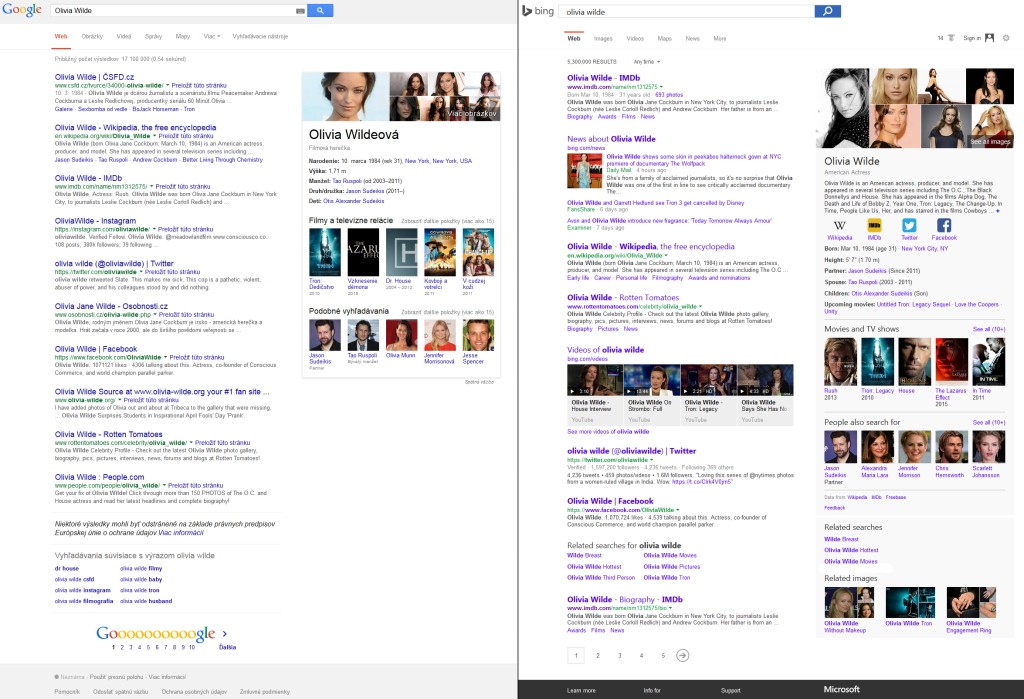
Task: Open the Wikipedia icon in Bing's info panel
Action: point(839,226)
